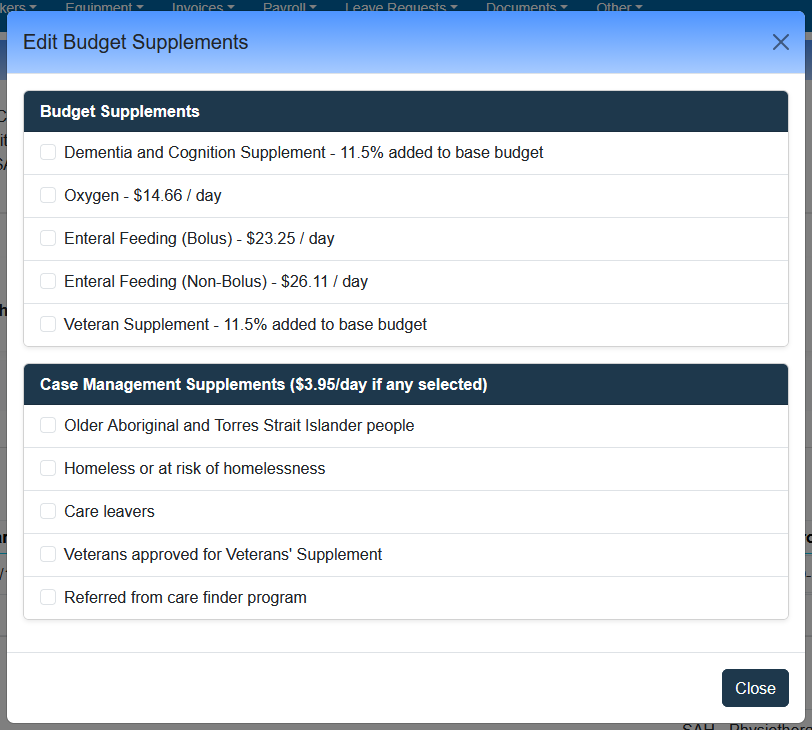Check Older Aboriginal and Torres Strait Islander people
Image resolution: width=812 pixels, height=730 pixels.
coord(48,425)
